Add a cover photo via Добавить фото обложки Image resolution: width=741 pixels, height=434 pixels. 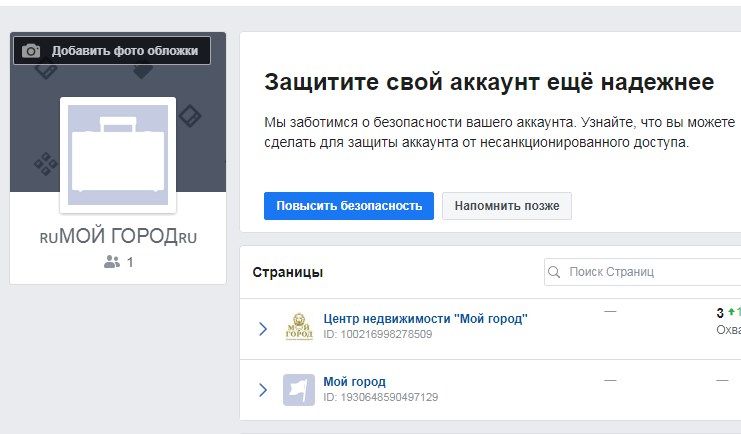point(112,51)
